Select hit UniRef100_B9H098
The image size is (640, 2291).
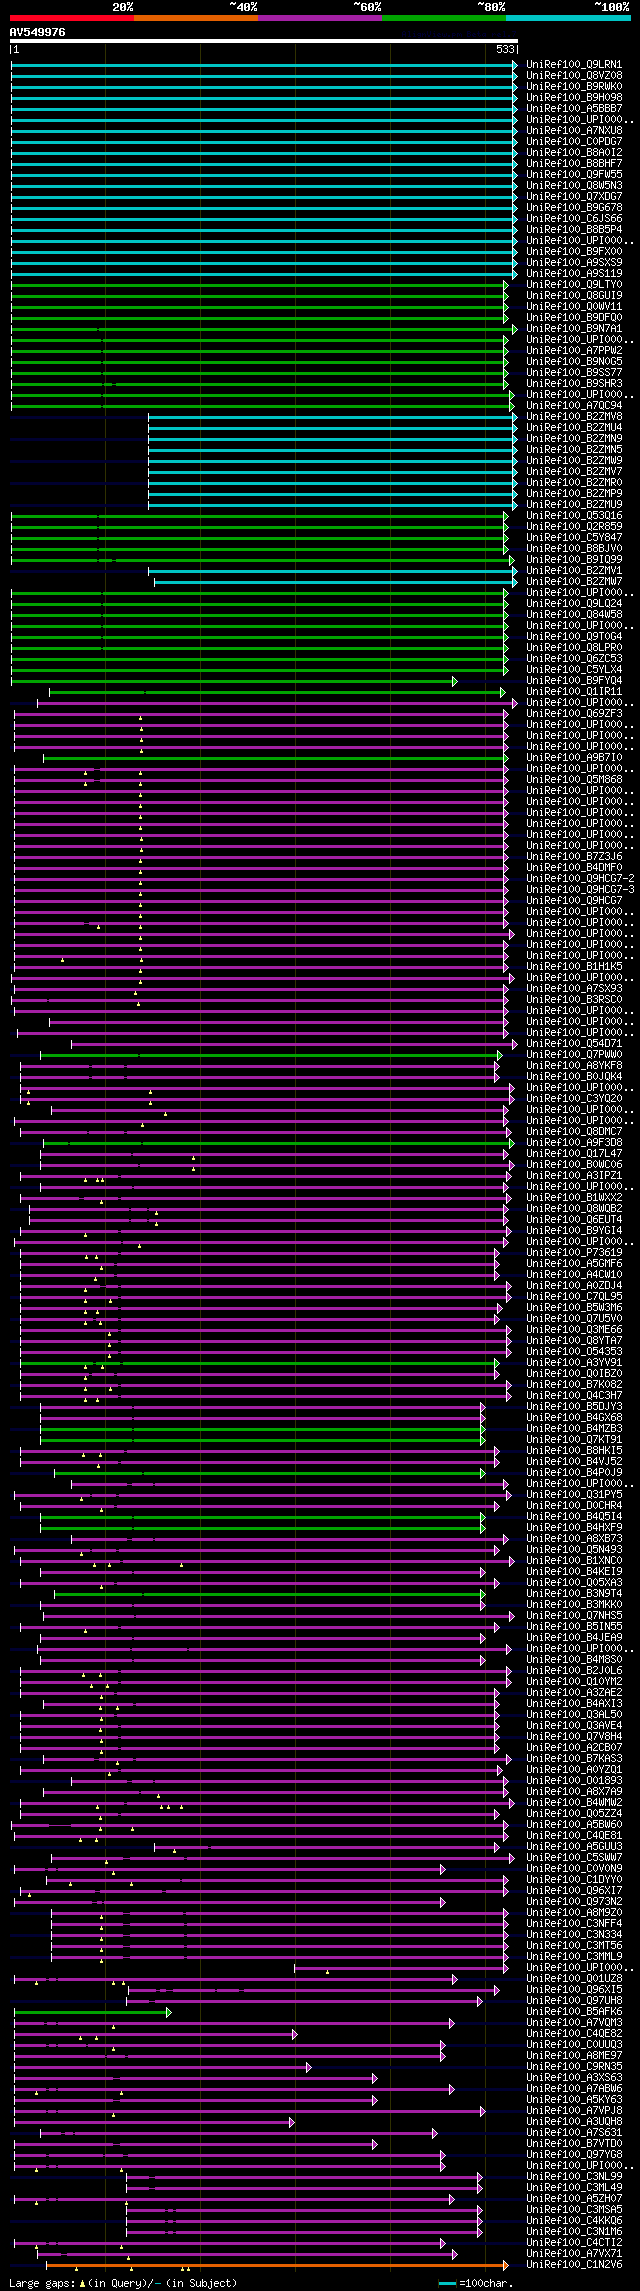pyautogui.click(x=574, y=98)
